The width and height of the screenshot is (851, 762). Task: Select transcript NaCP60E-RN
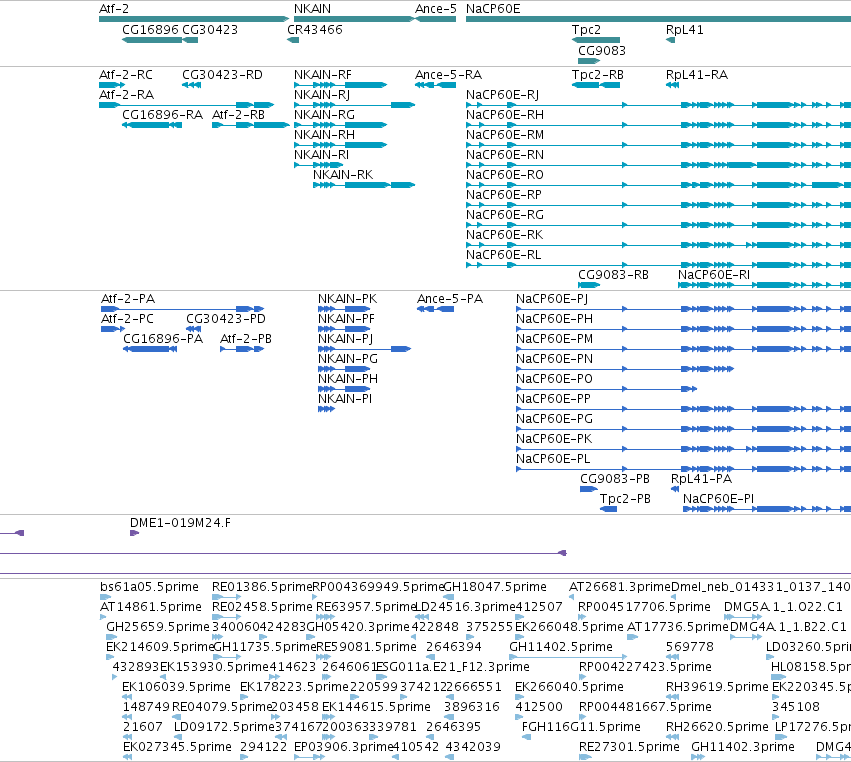pyautogui.click(x=505, y=155)
